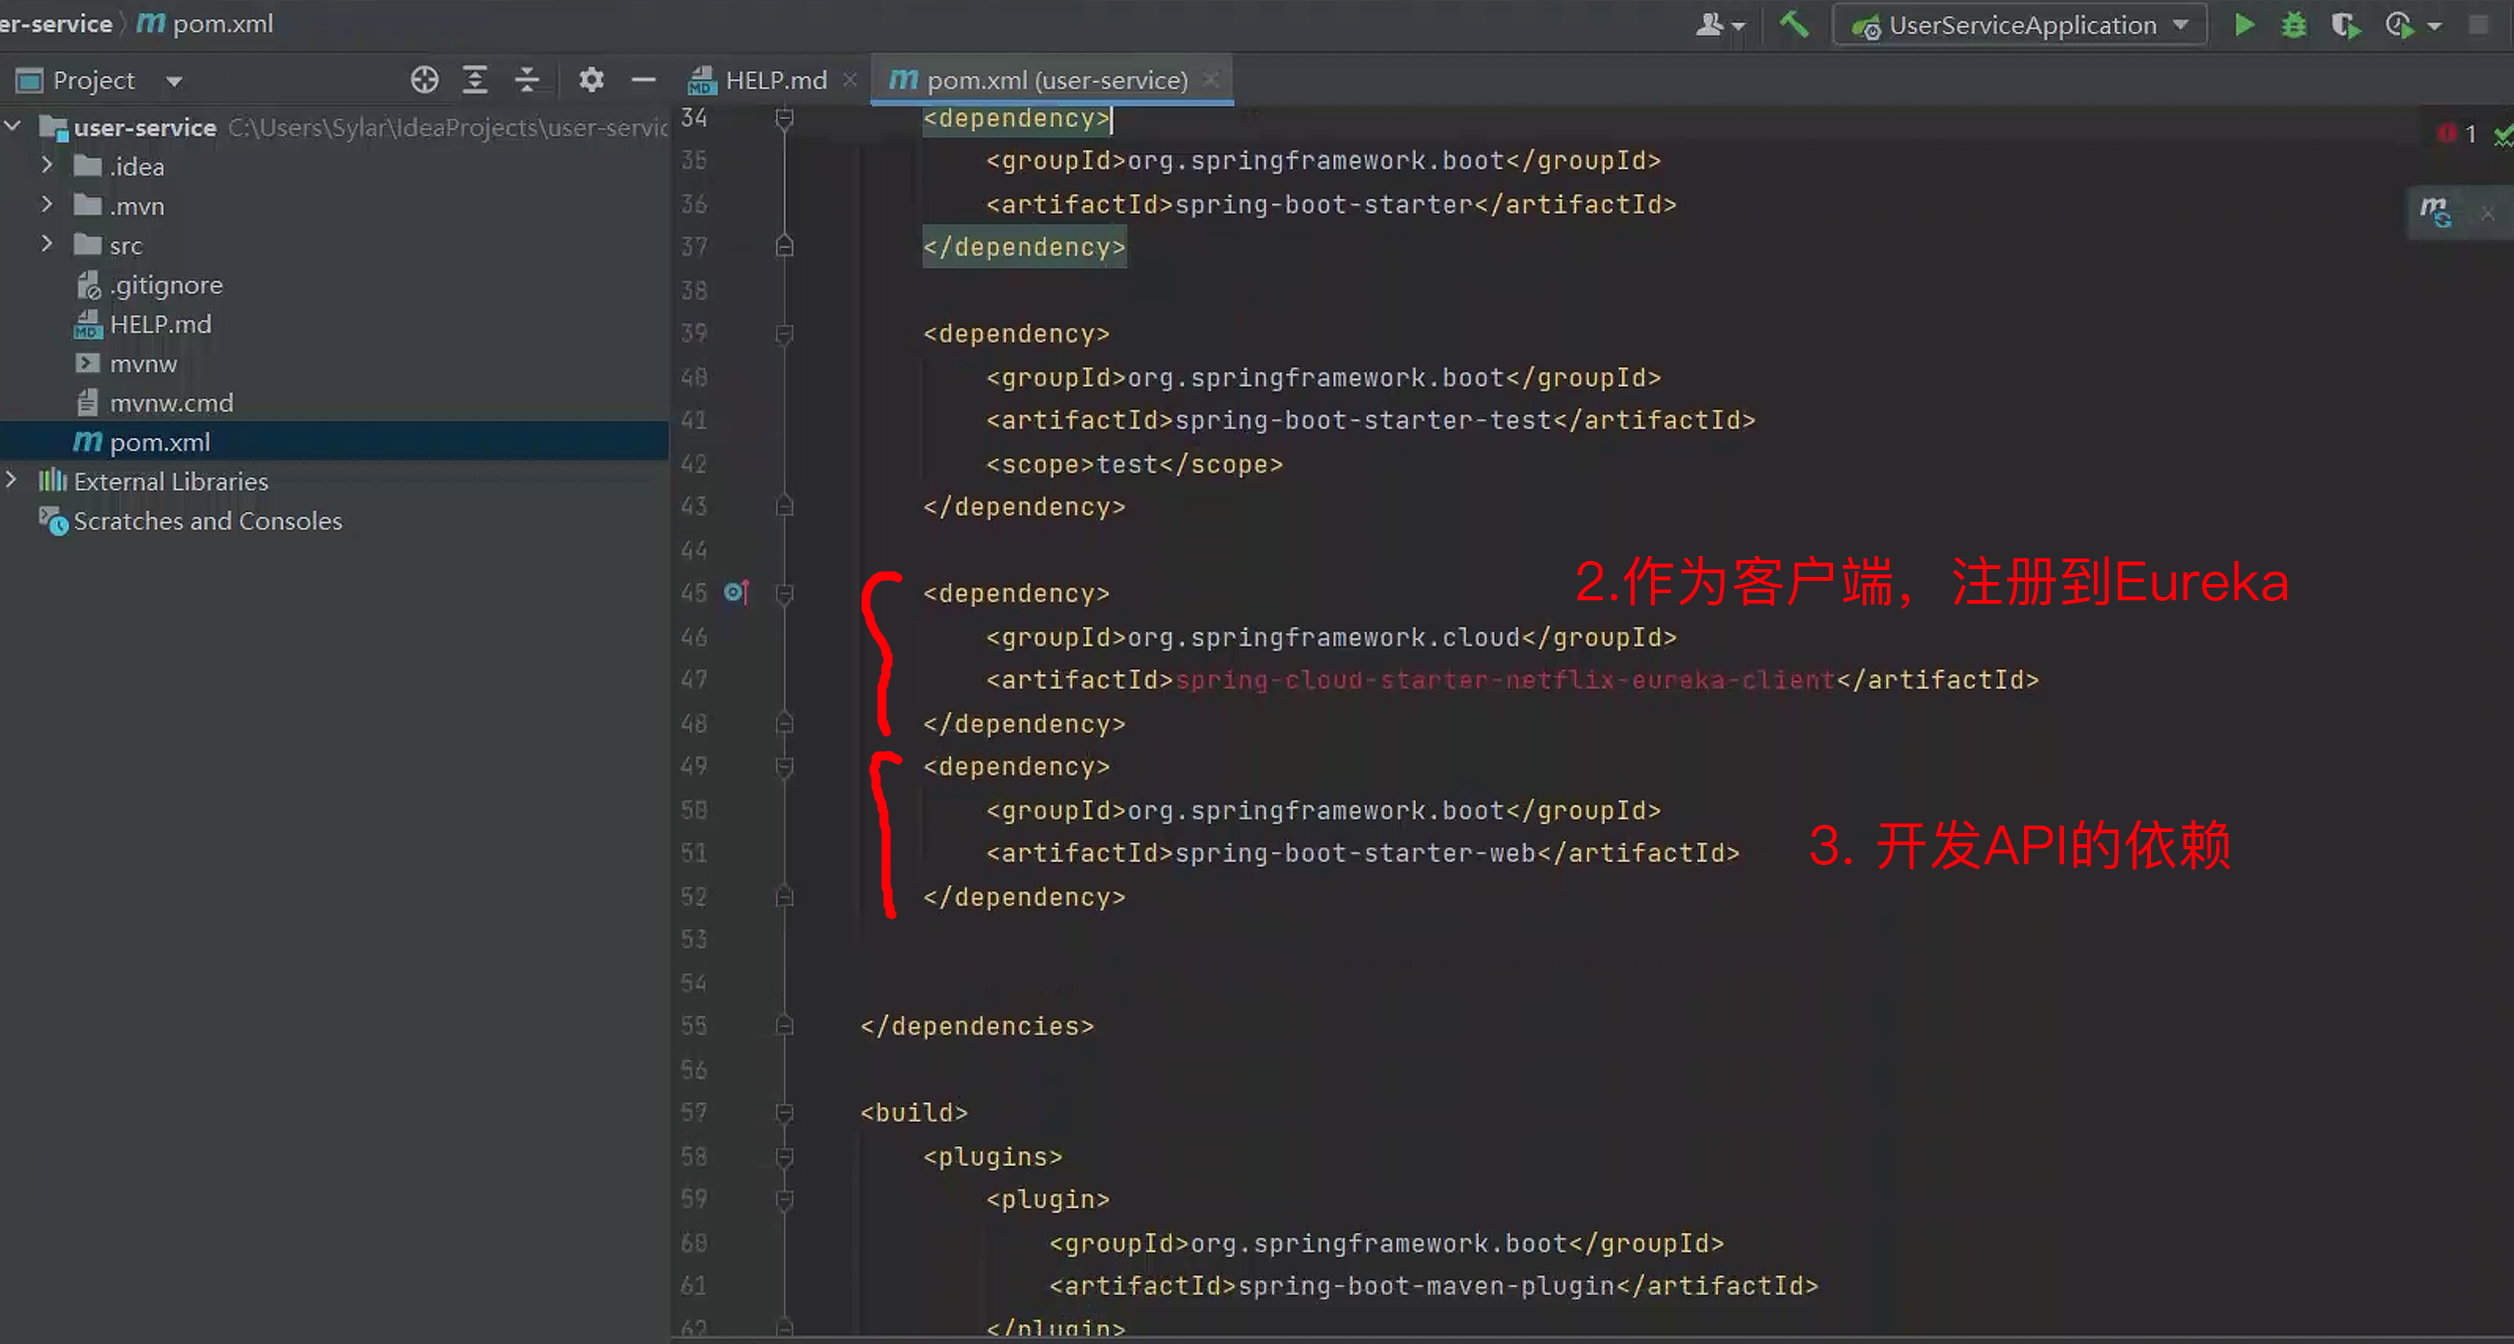Click Load Maven Changes floating icon
This screenshot has height=1344, width=2514.
(x=2435, y=212)
